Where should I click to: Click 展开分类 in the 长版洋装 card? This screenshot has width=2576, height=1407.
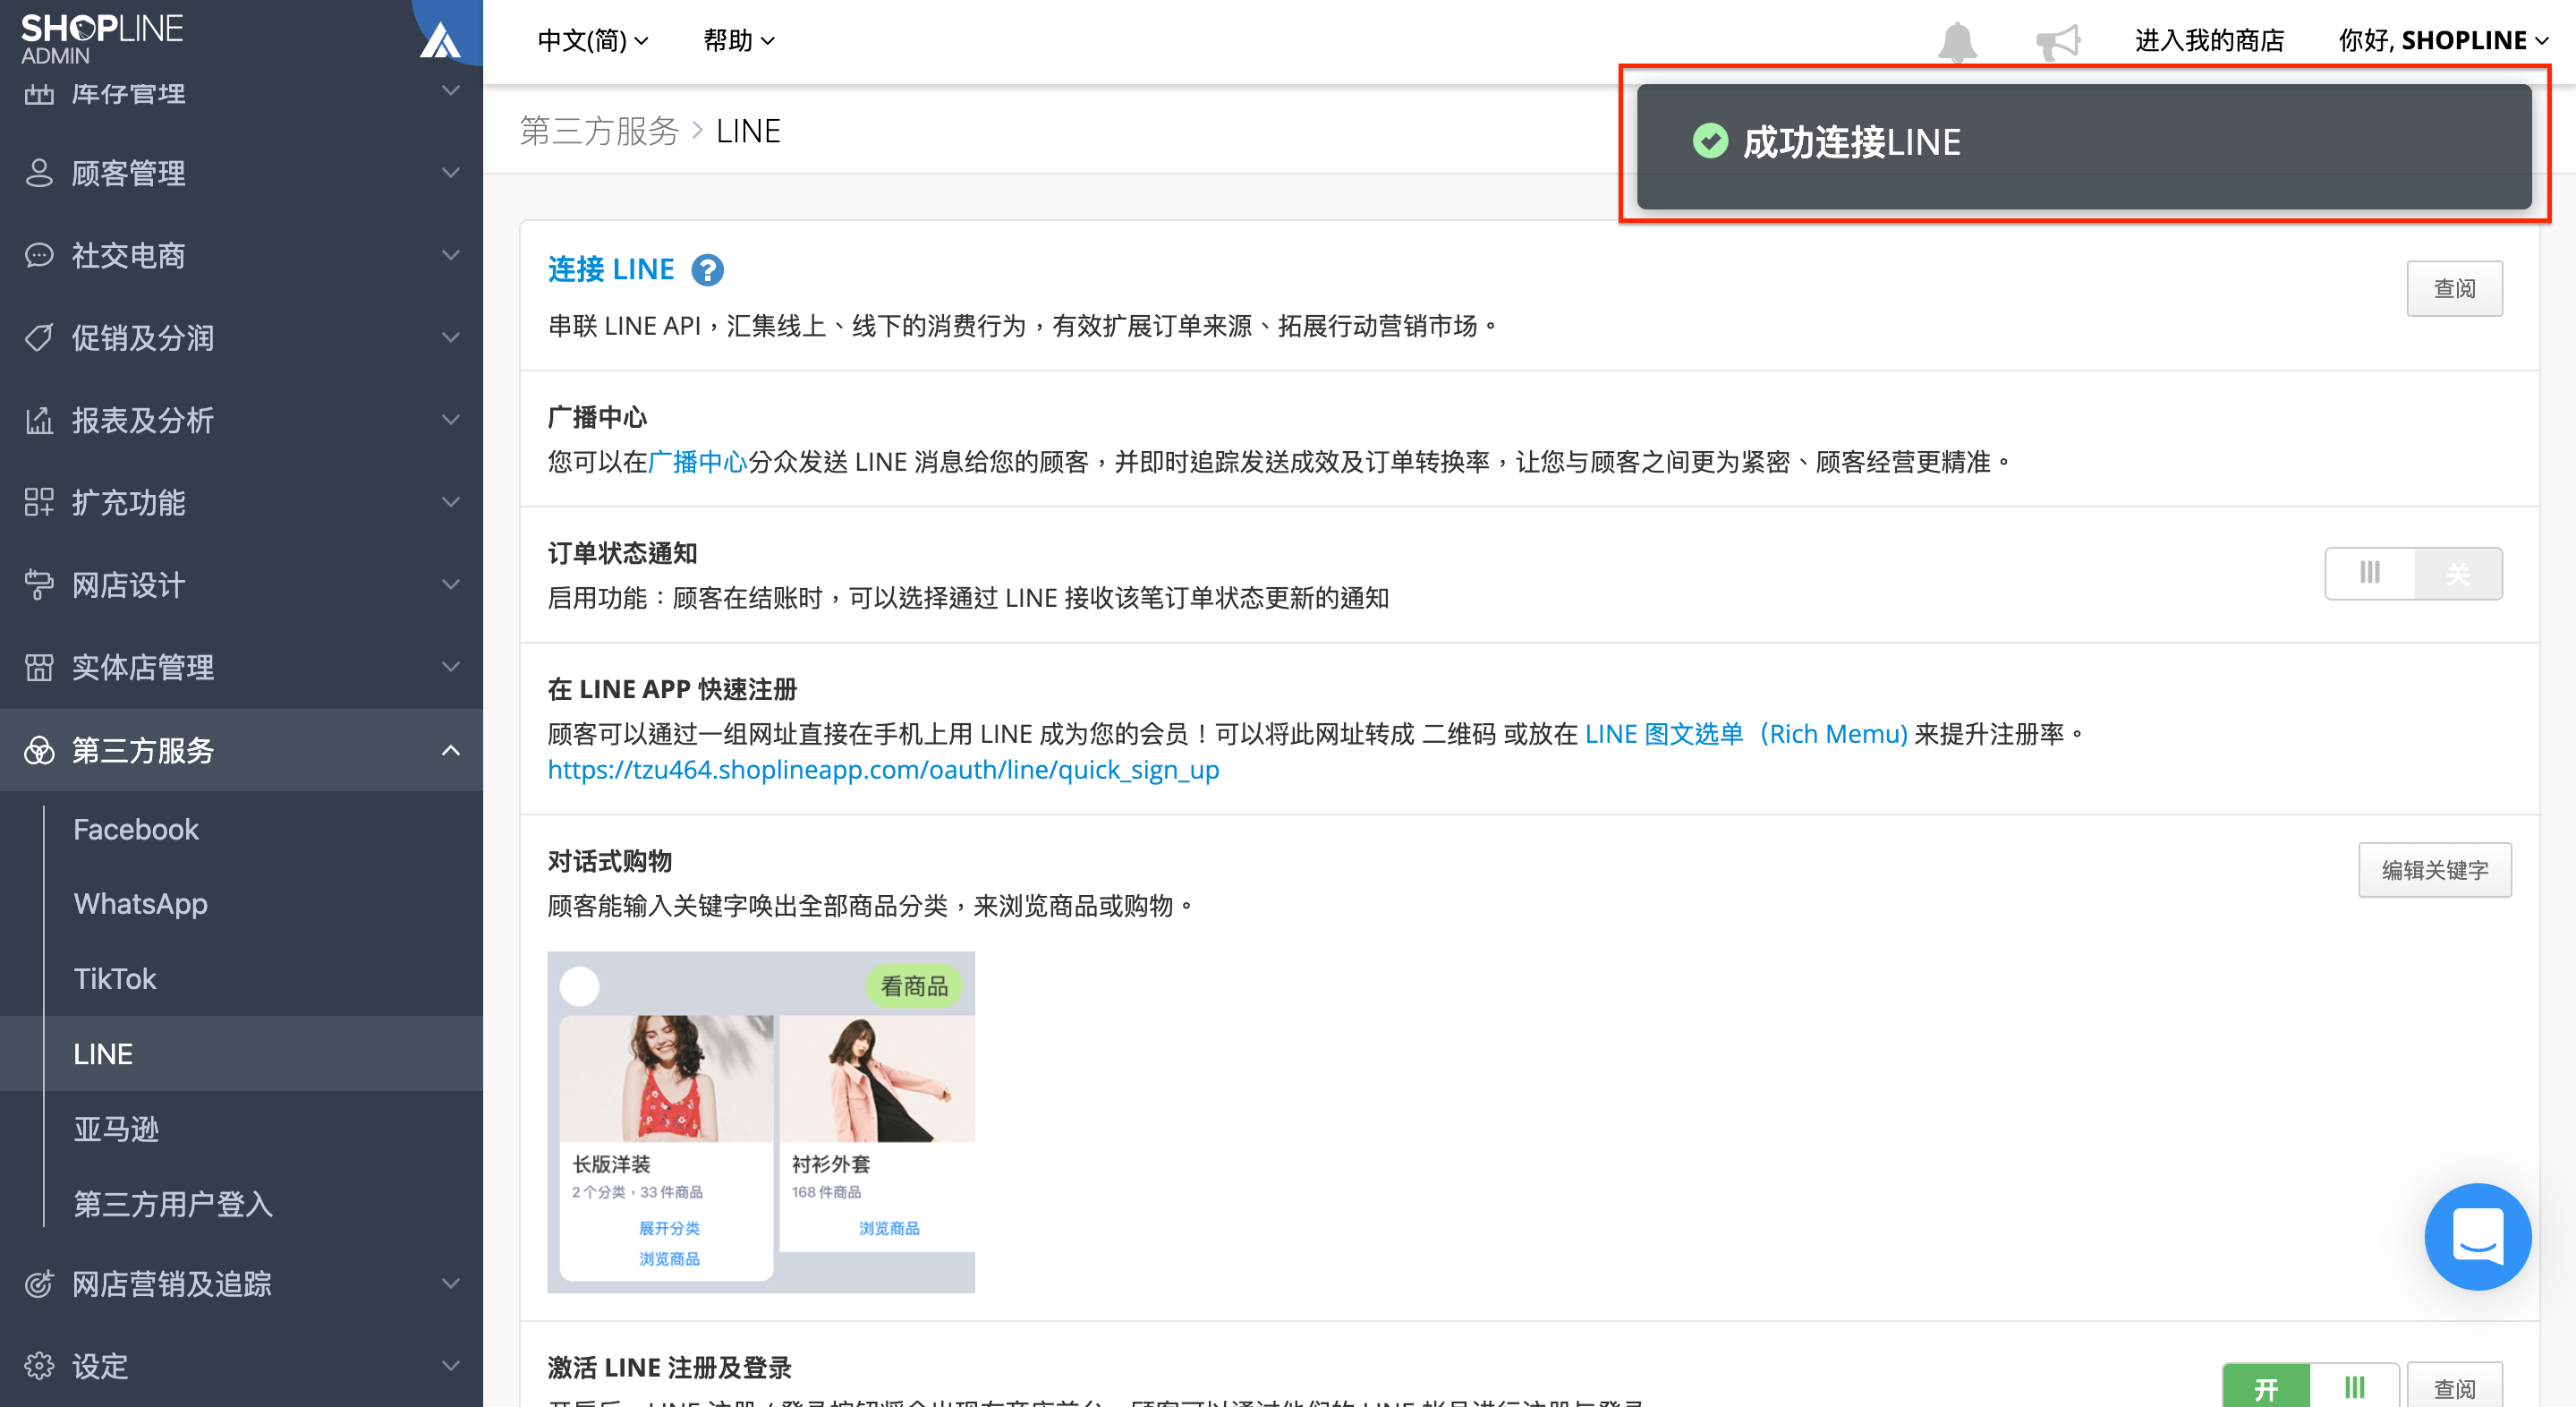[x=669, y=1228]
